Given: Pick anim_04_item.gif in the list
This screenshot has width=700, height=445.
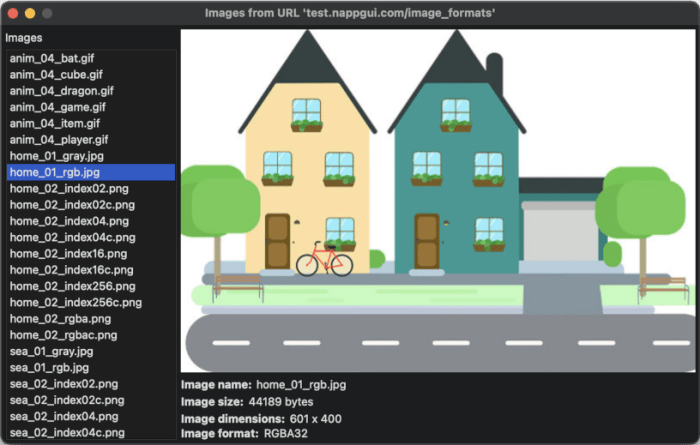Looking at the screenshot, I should click(x=55, y=123).
